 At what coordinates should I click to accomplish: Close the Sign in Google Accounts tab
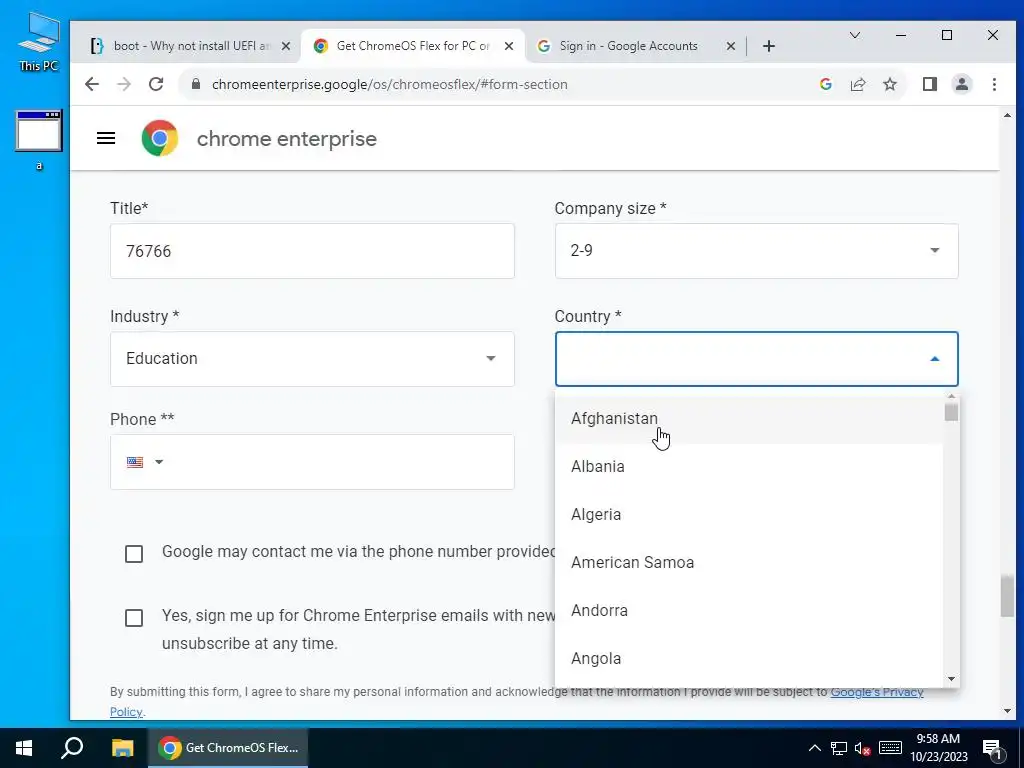click(731, 46)
